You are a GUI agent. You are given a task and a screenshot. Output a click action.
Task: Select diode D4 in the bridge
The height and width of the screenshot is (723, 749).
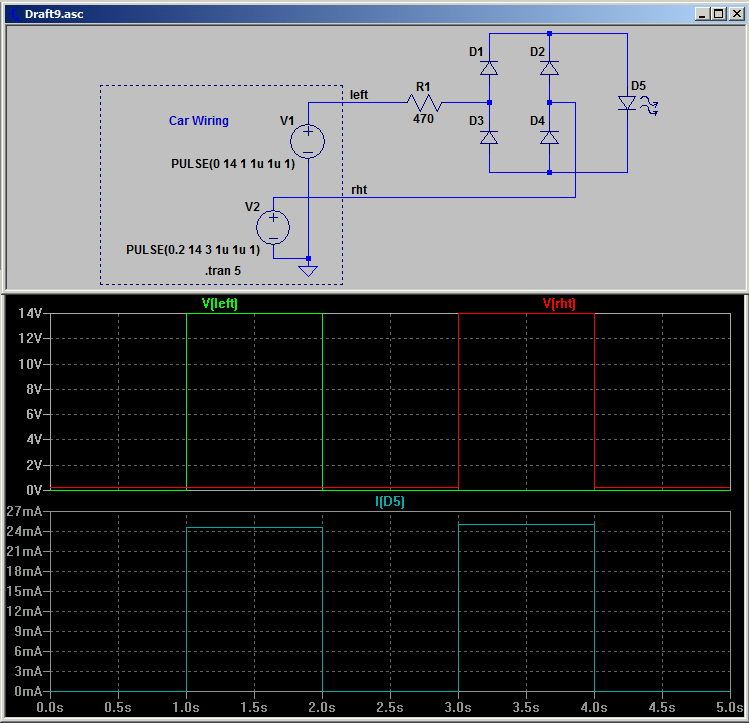[x=549, y=138]
